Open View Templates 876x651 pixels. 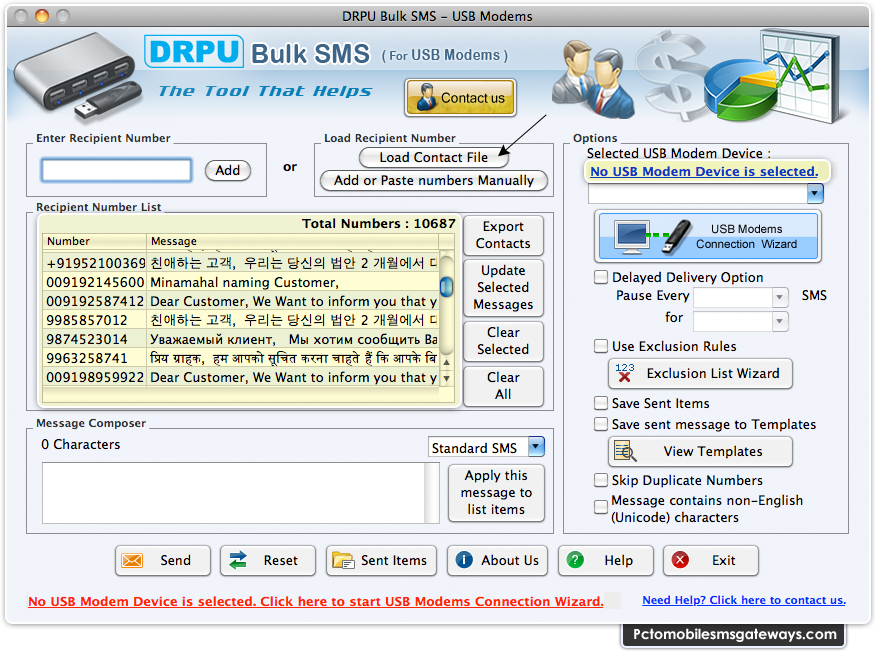point(700,452)
